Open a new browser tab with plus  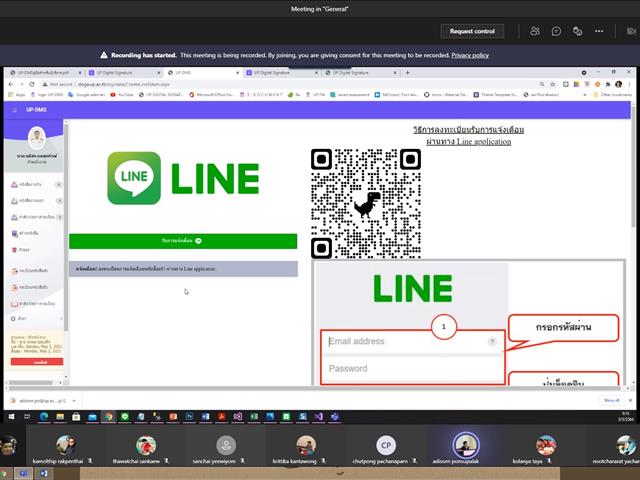coord(407,73)
